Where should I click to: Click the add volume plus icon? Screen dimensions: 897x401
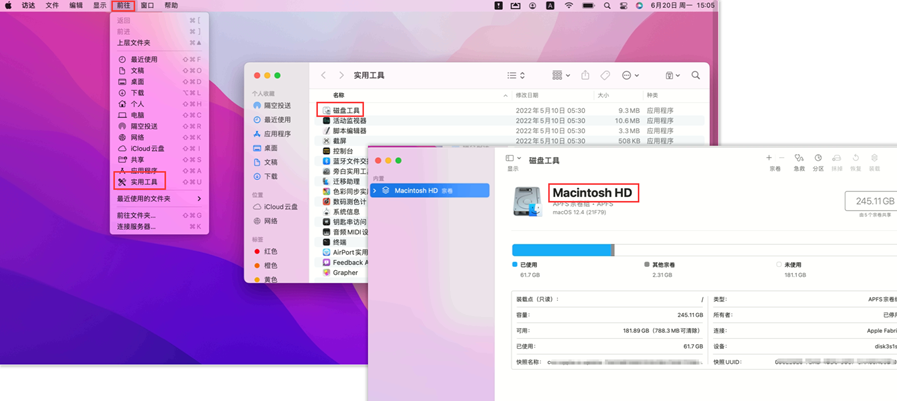[768, 158]
